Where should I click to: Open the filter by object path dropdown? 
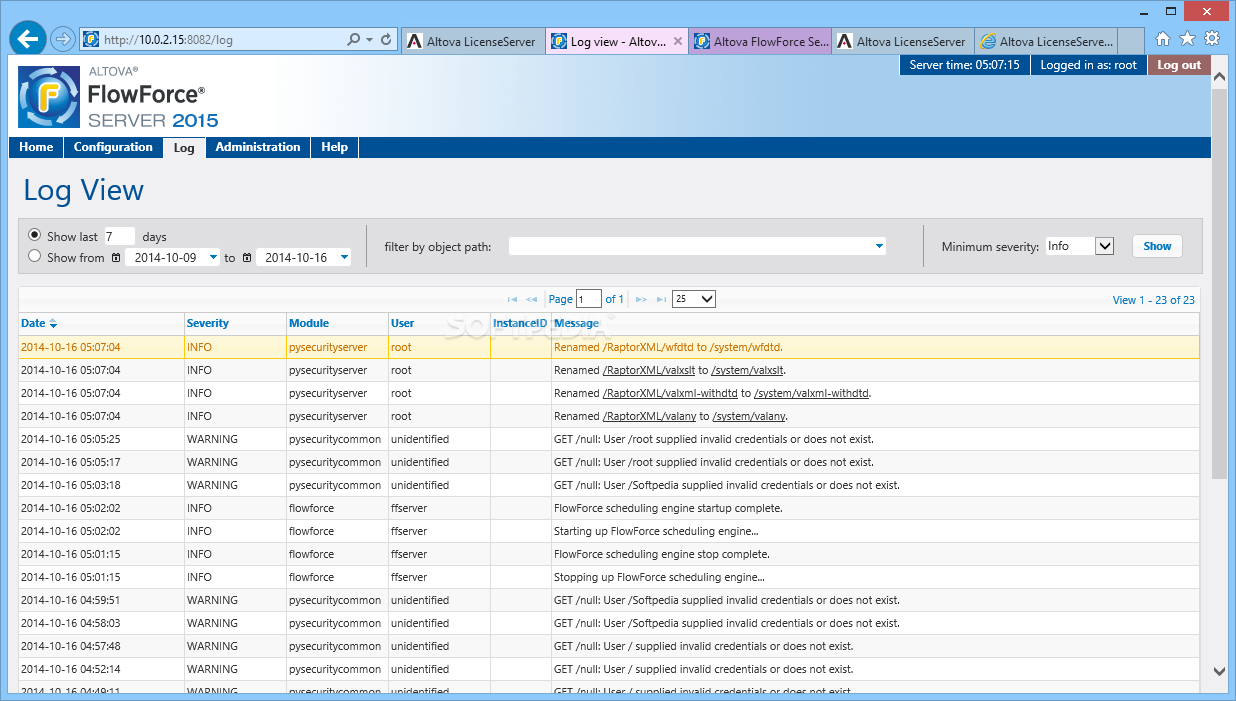point(880,246)
